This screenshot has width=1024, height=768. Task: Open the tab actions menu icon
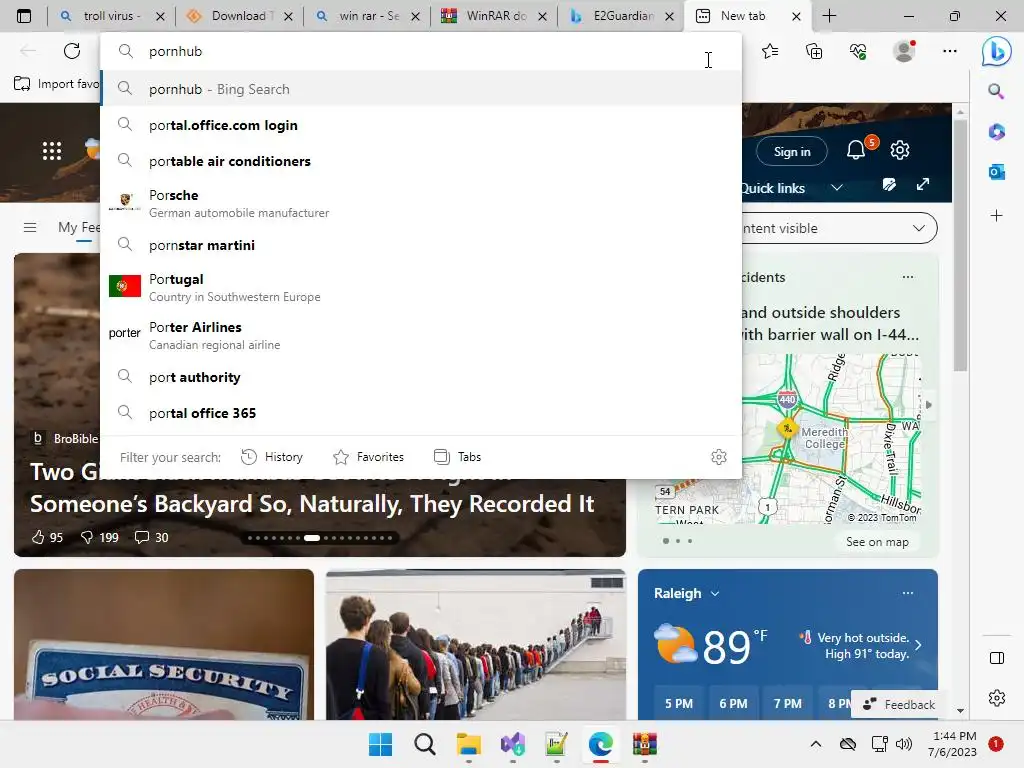tap(24, 16)
